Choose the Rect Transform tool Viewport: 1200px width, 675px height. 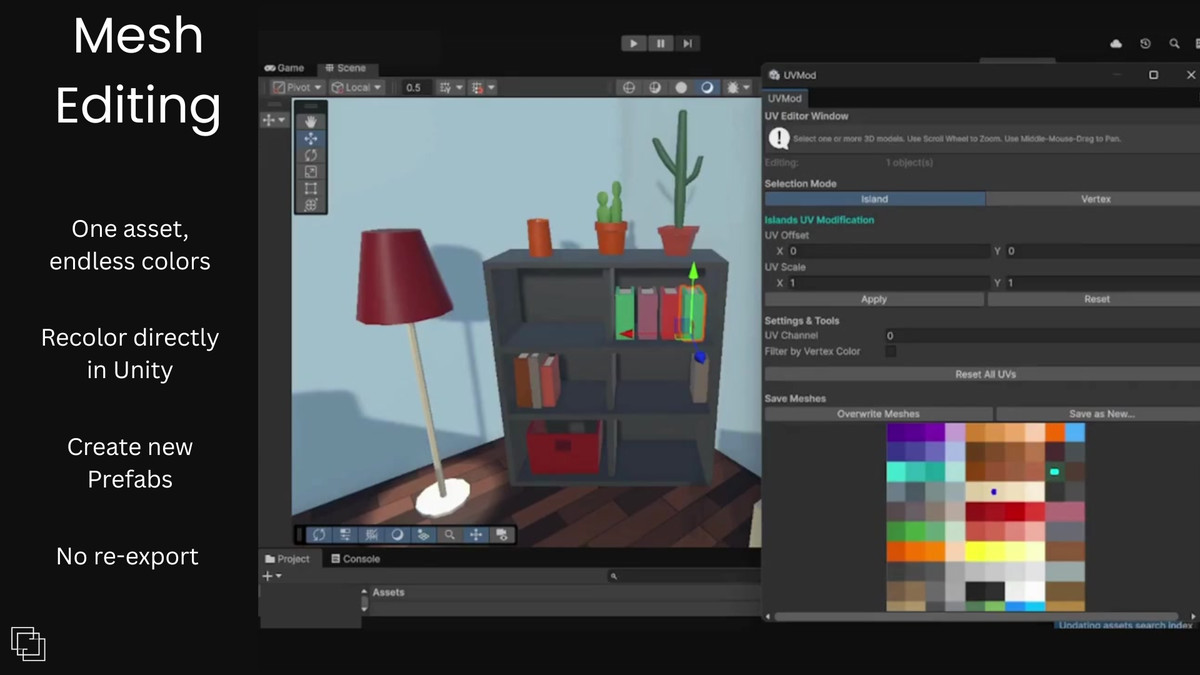pos(311,187)
